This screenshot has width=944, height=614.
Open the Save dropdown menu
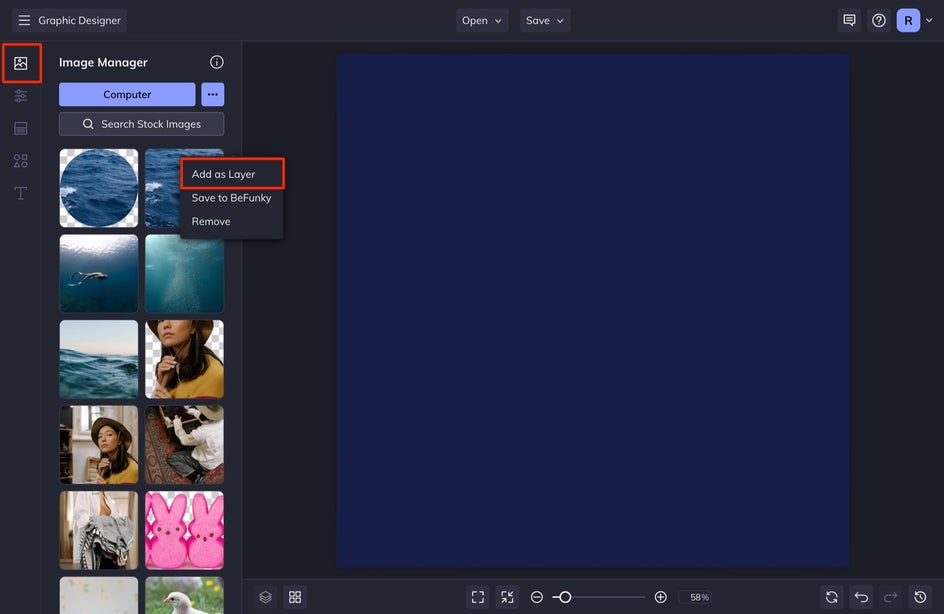point(545,20)
